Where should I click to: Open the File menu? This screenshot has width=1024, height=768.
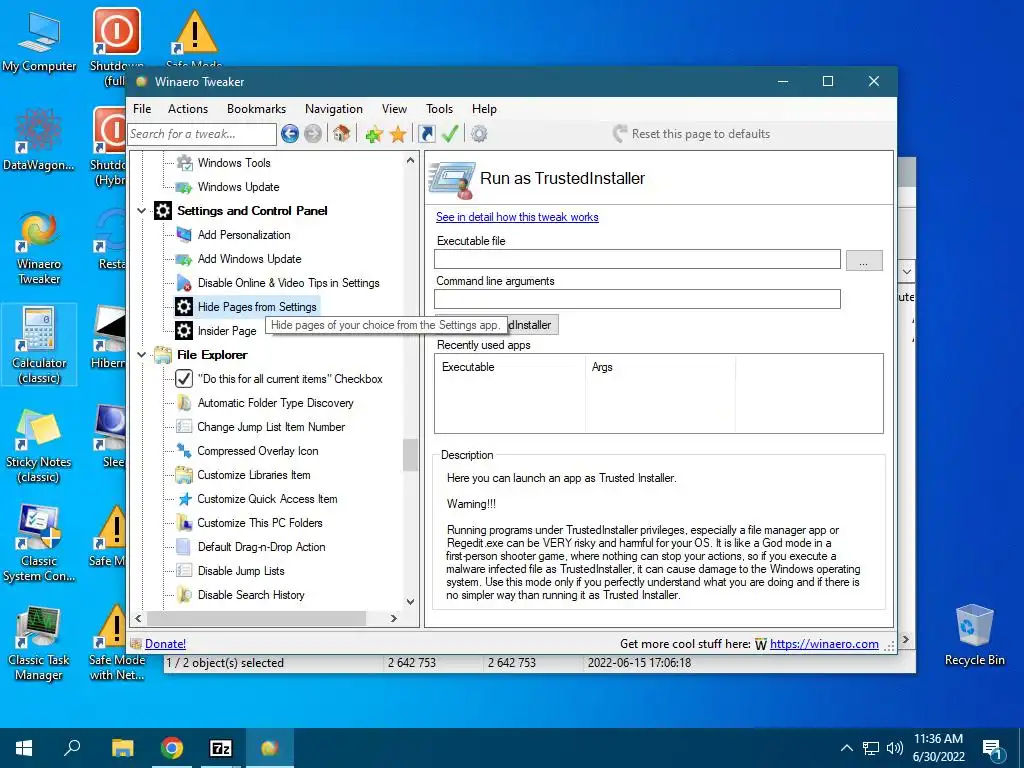[142, 109]
